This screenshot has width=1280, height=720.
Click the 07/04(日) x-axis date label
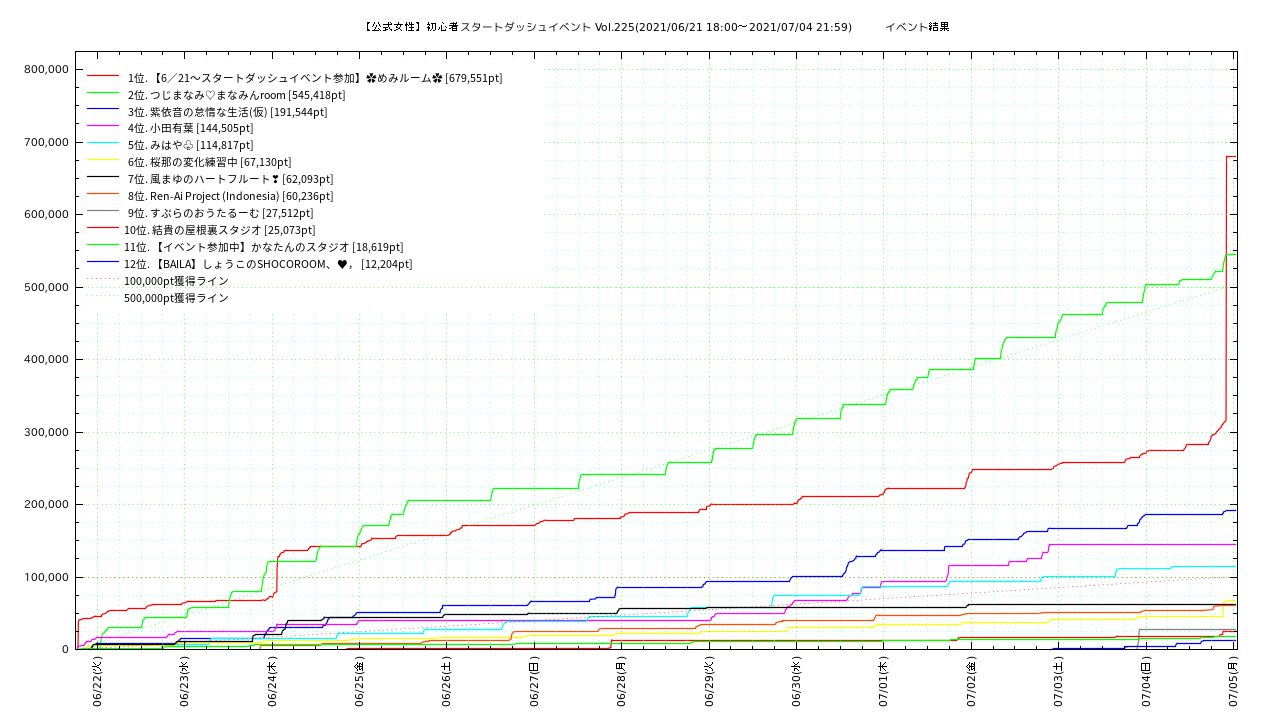[x=1145, y=682]
